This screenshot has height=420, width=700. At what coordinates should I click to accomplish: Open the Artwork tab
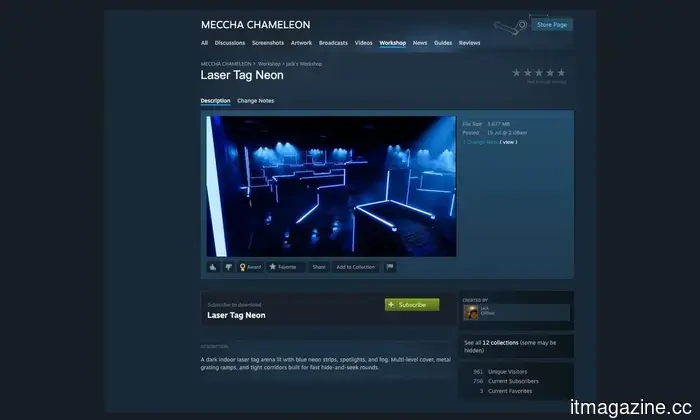[301, 43]
